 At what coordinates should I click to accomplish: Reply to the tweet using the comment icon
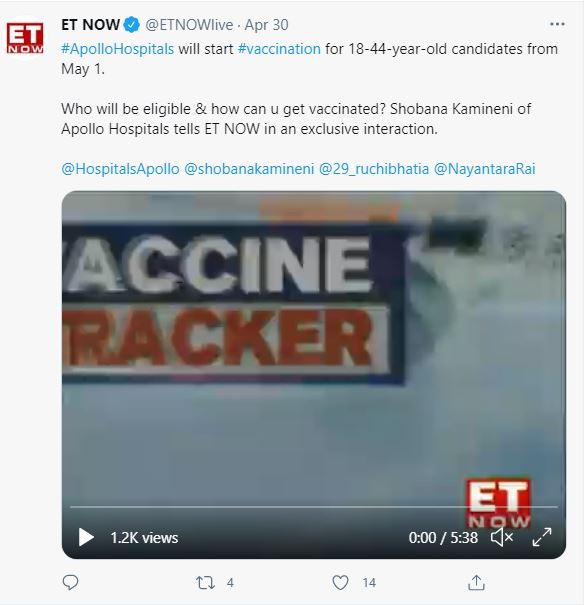[x=70, y=582]
